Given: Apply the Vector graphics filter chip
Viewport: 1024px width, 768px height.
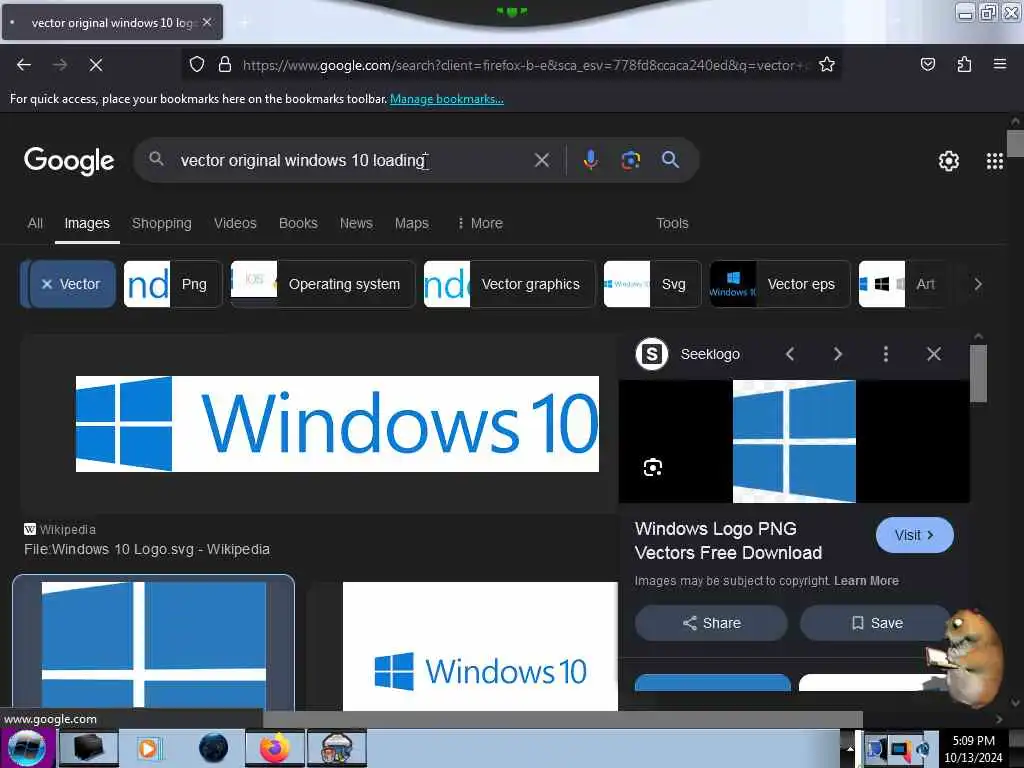Looking at the screenshot, I should click(x=509, y=284).
